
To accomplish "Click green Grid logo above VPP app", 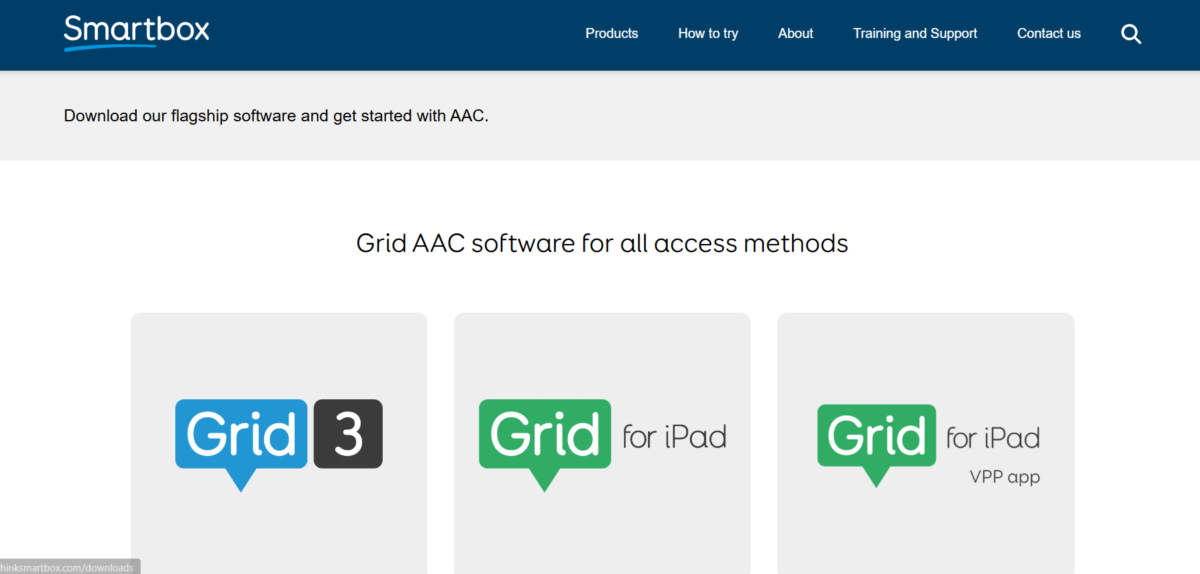I will [877, 445].
